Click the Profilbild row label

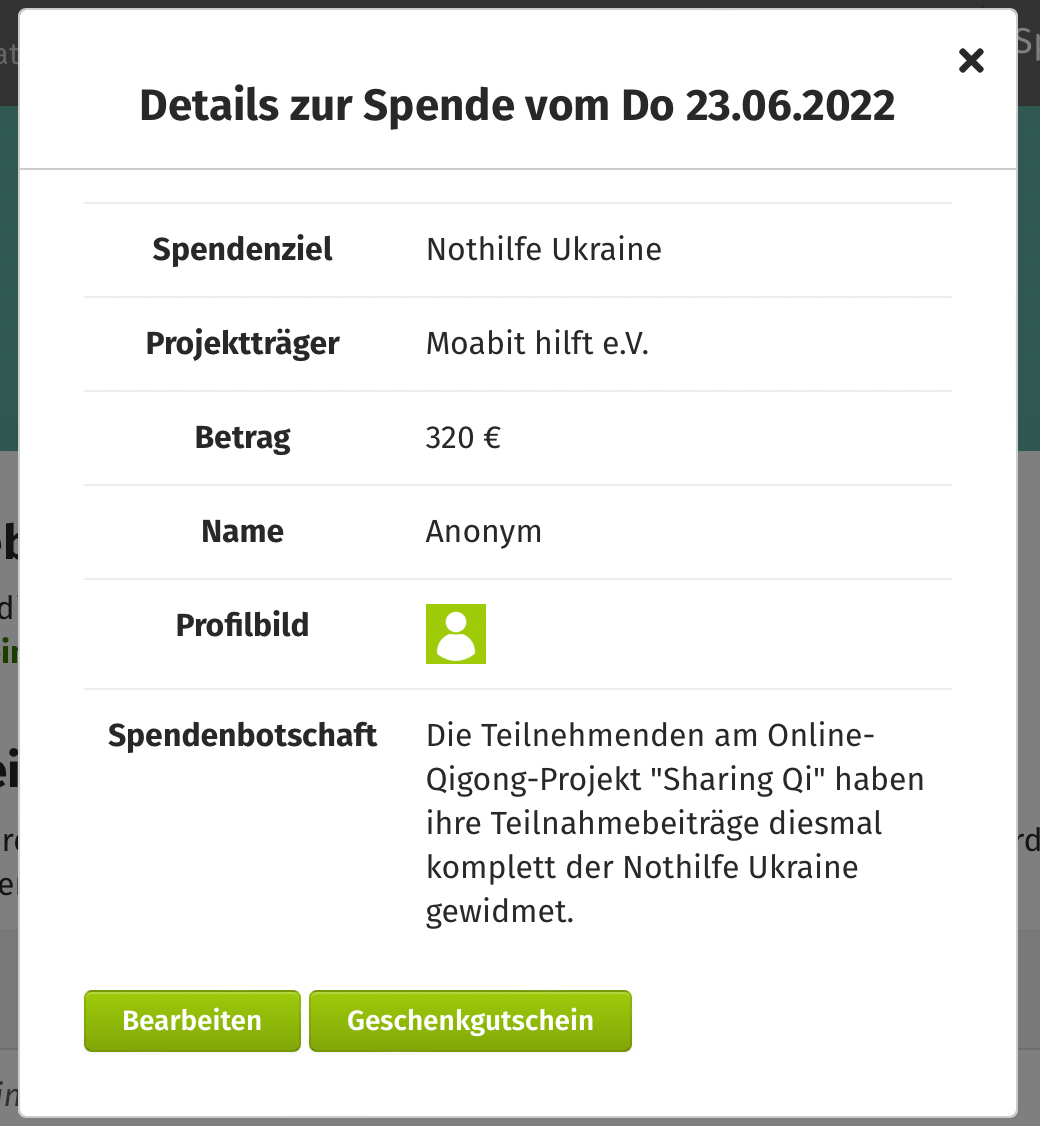pyautogui.click(x=242, y=625)
